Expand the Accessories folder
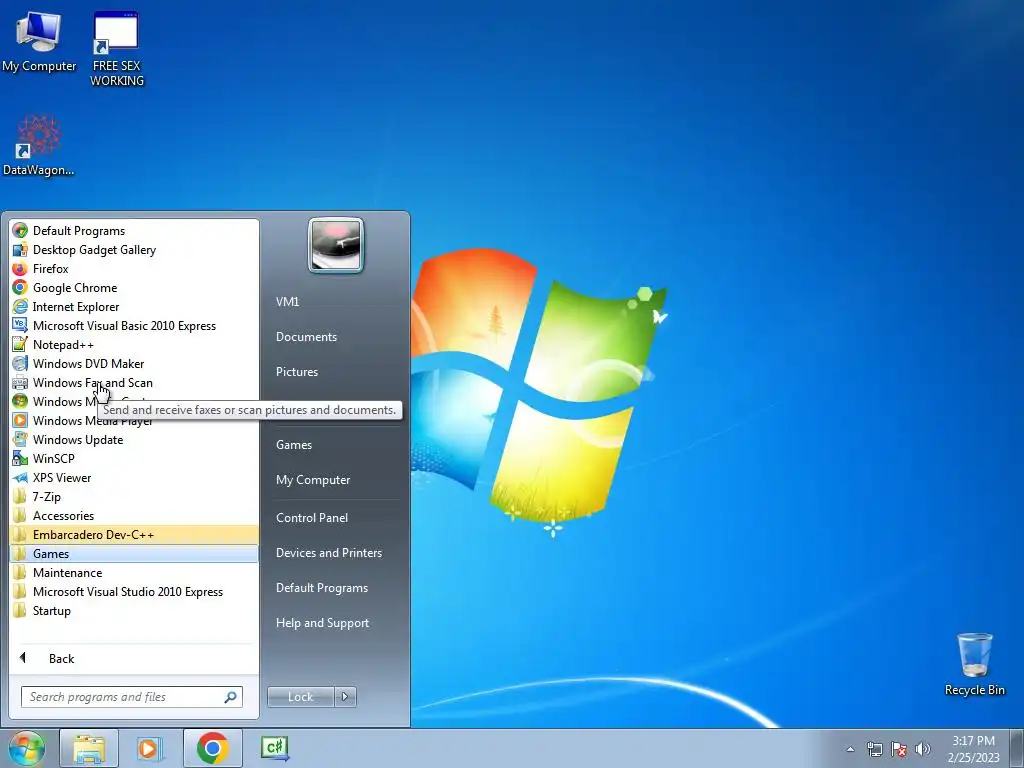Viewport: 1024px width, 768px height. pyautogui.click(x=134, y=515)
